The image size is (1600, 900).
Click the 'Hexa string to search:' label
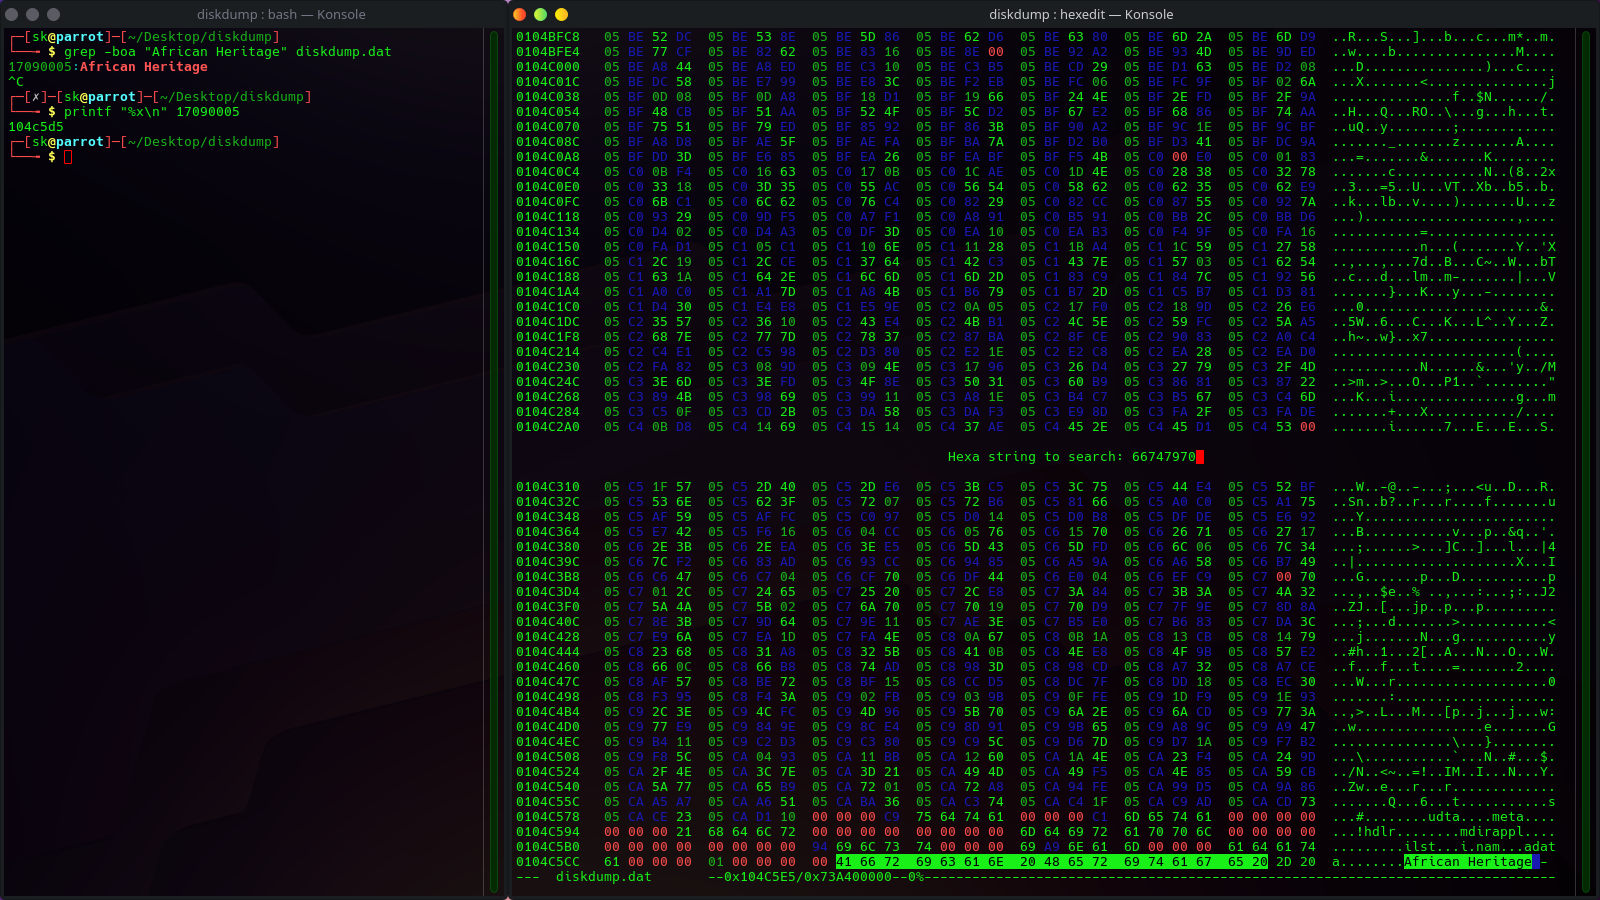coord(1035,457)
